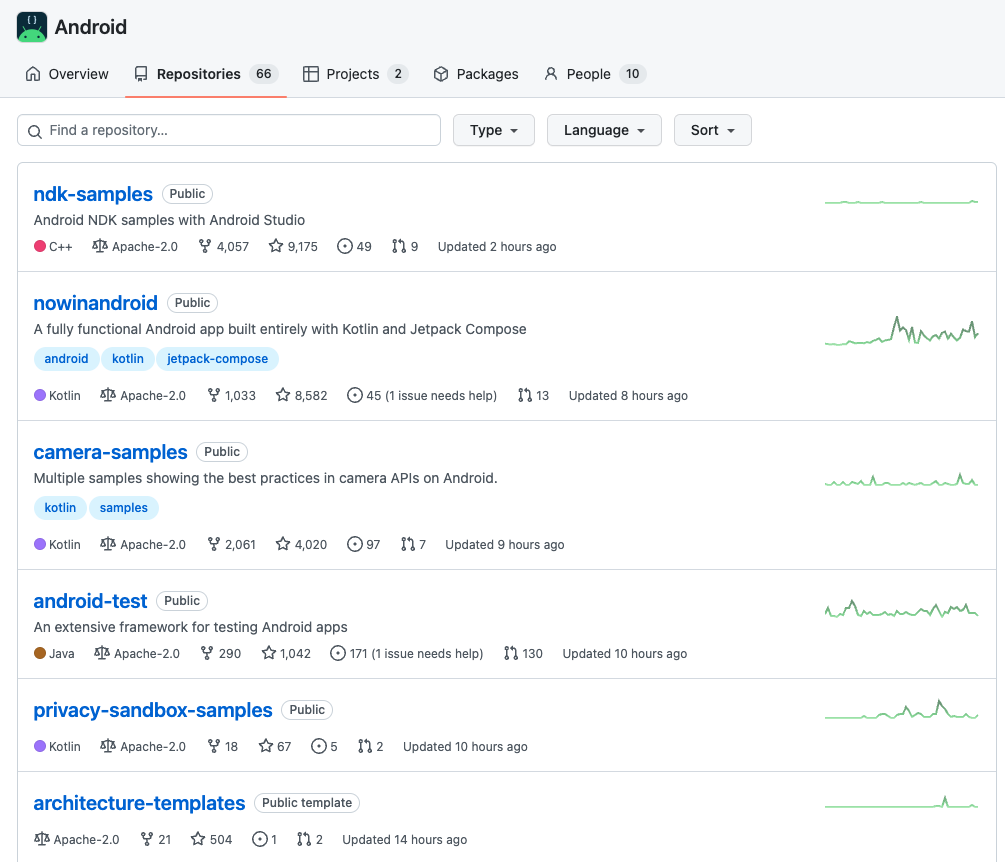The height and width of the screenshot is (862, 1005).
Task: Open camera-samples 97 open issues
Action: coord(363,545)
